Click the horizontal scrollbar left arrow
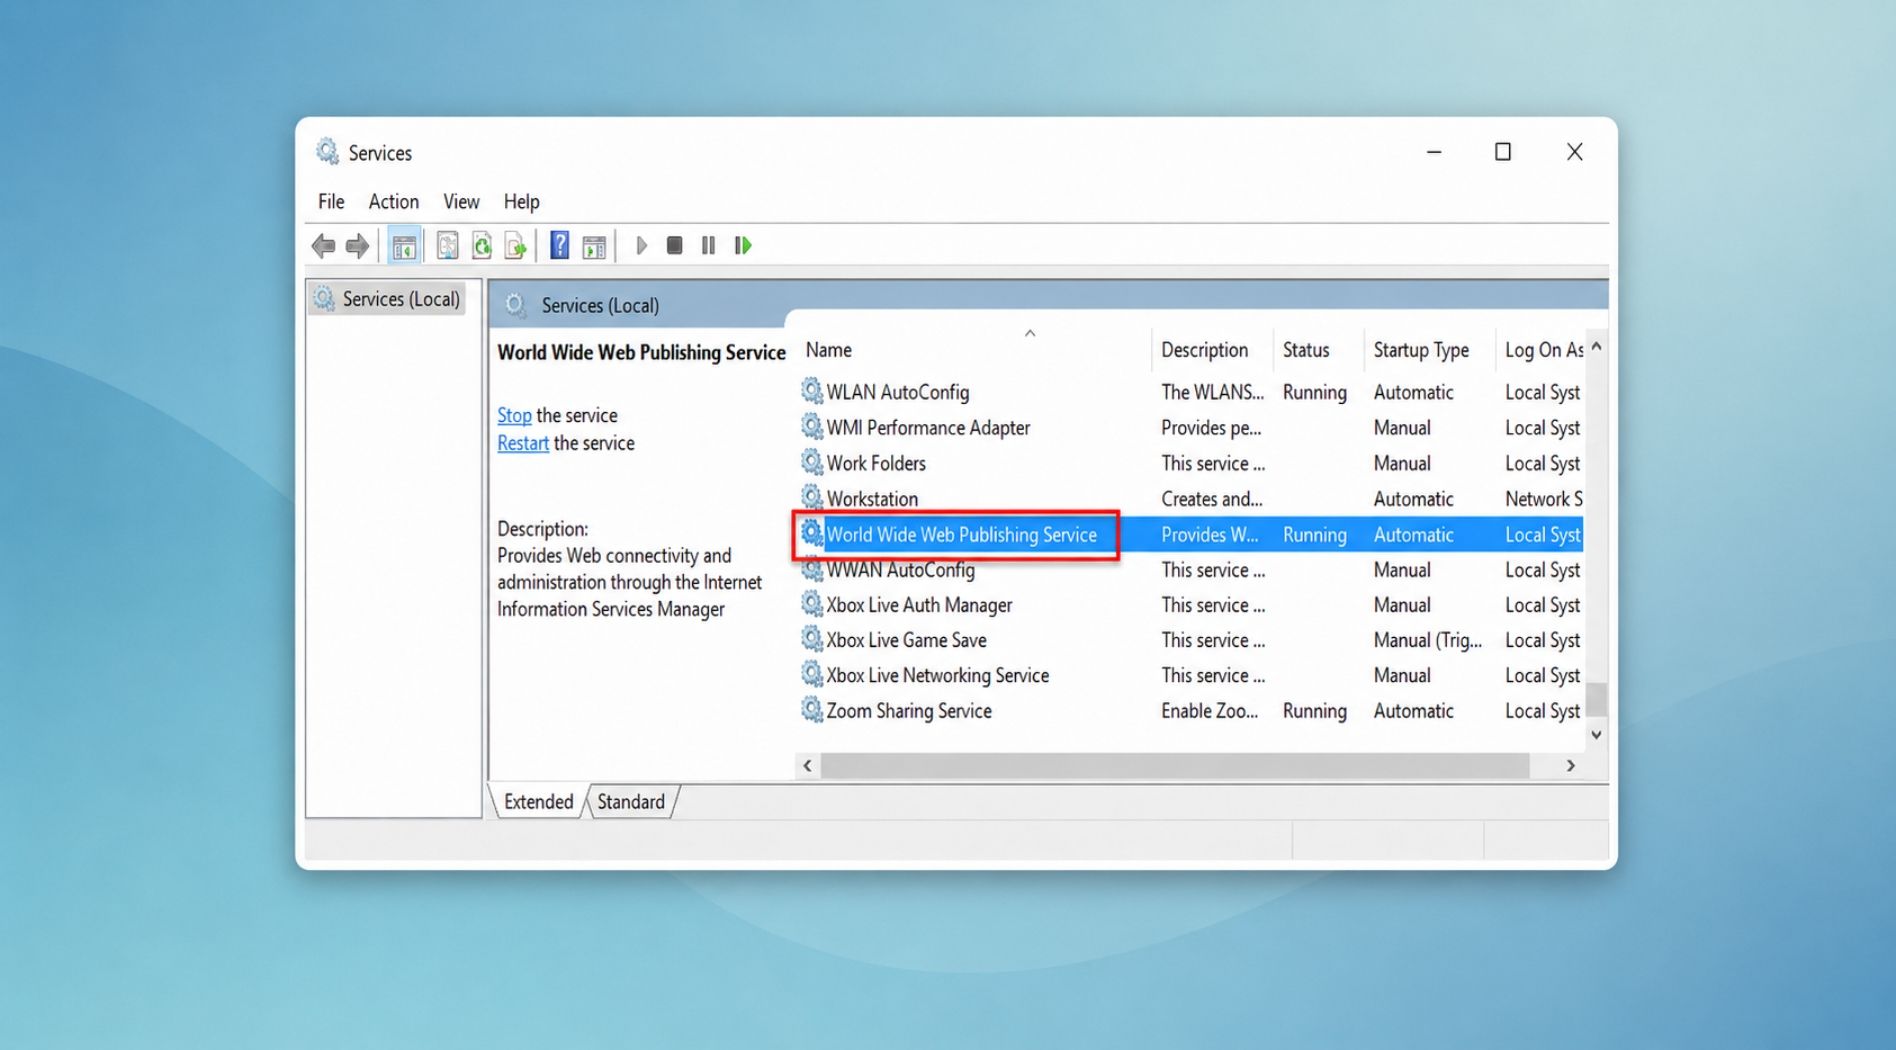The image size is (1896, 1050). pyautogui.click(x=808, y=766)
